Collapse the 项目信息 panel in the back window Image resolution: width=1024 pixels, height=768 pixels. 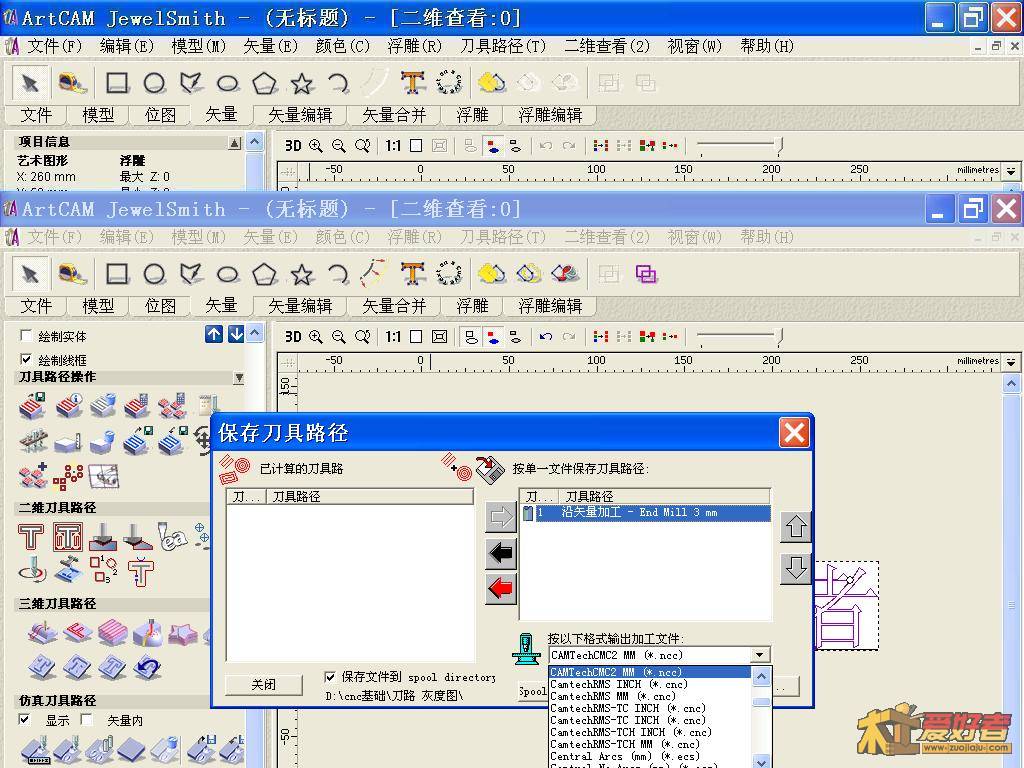234,143
